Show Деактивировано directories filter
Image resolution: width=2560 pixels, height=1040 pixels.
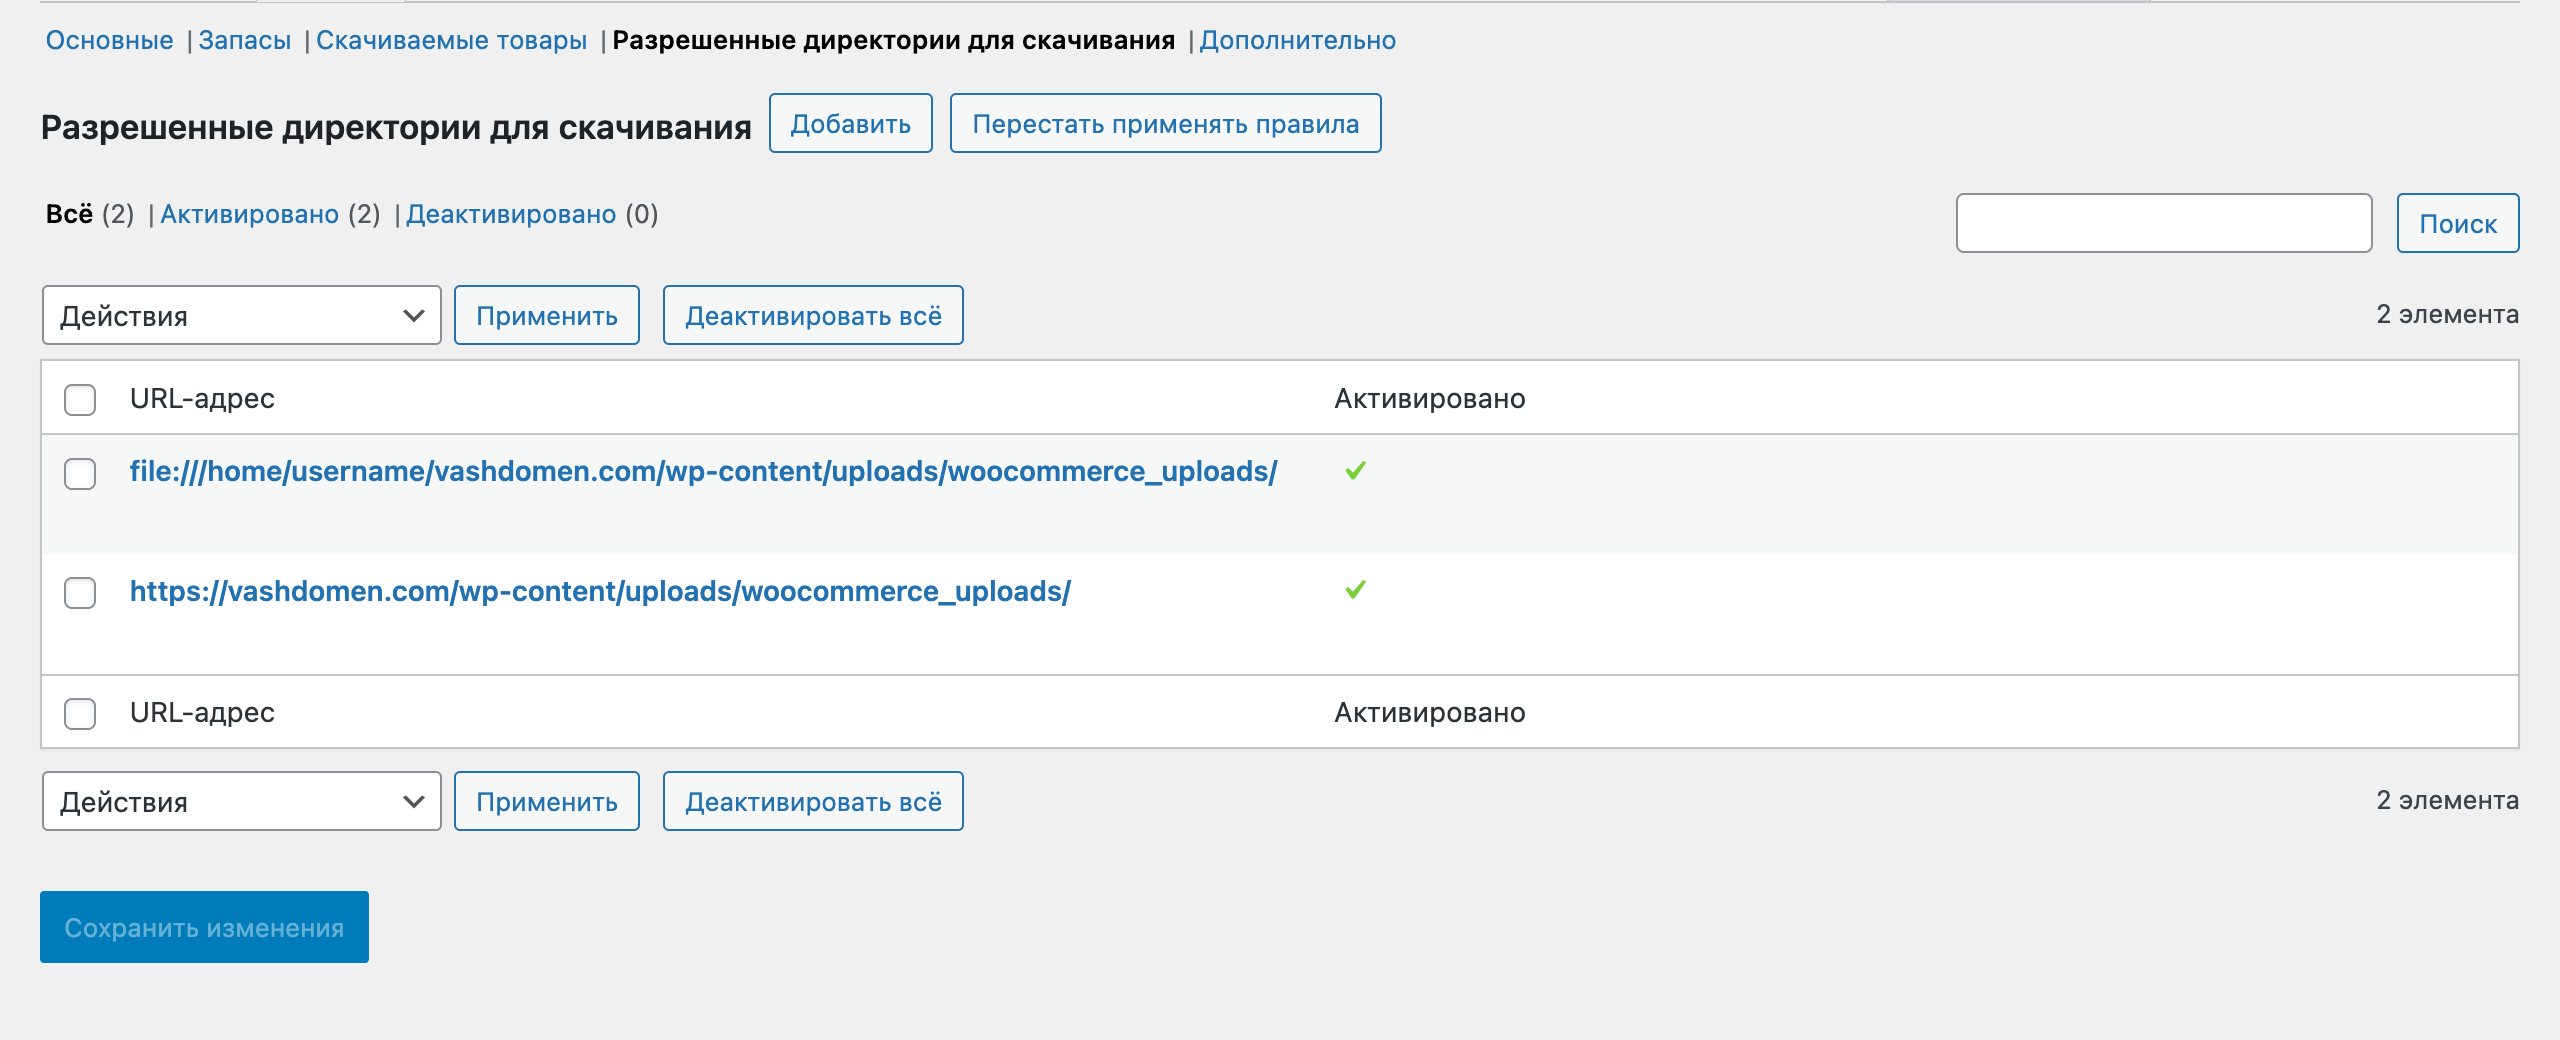tap(511, 215)
